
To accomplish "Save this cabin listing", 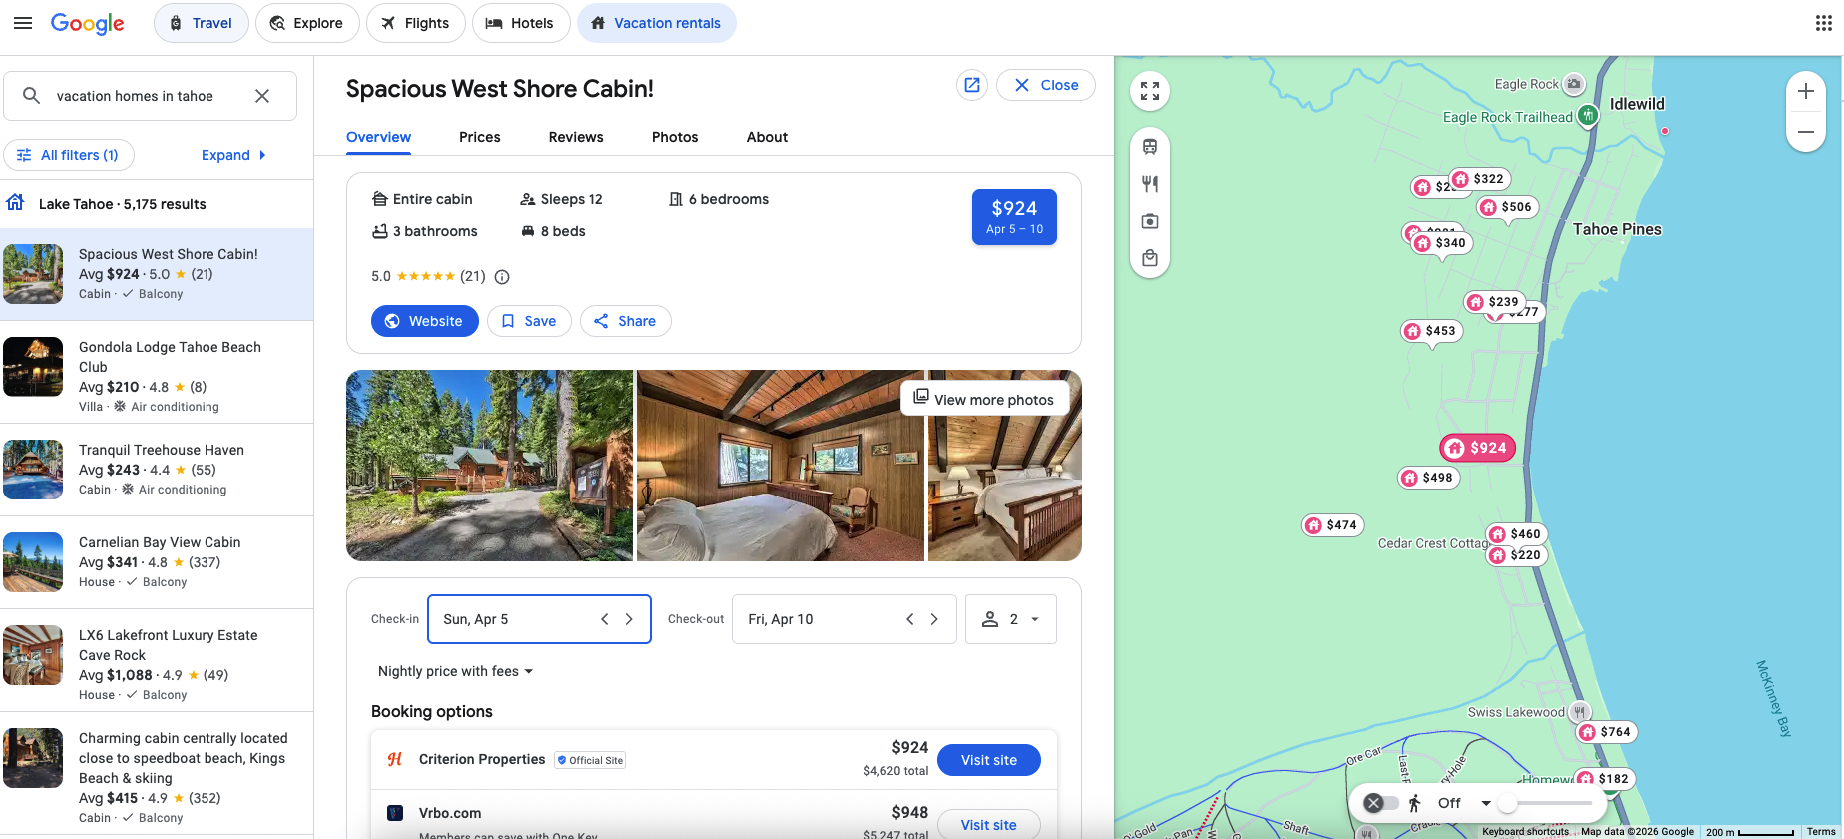I will [529, 321].
